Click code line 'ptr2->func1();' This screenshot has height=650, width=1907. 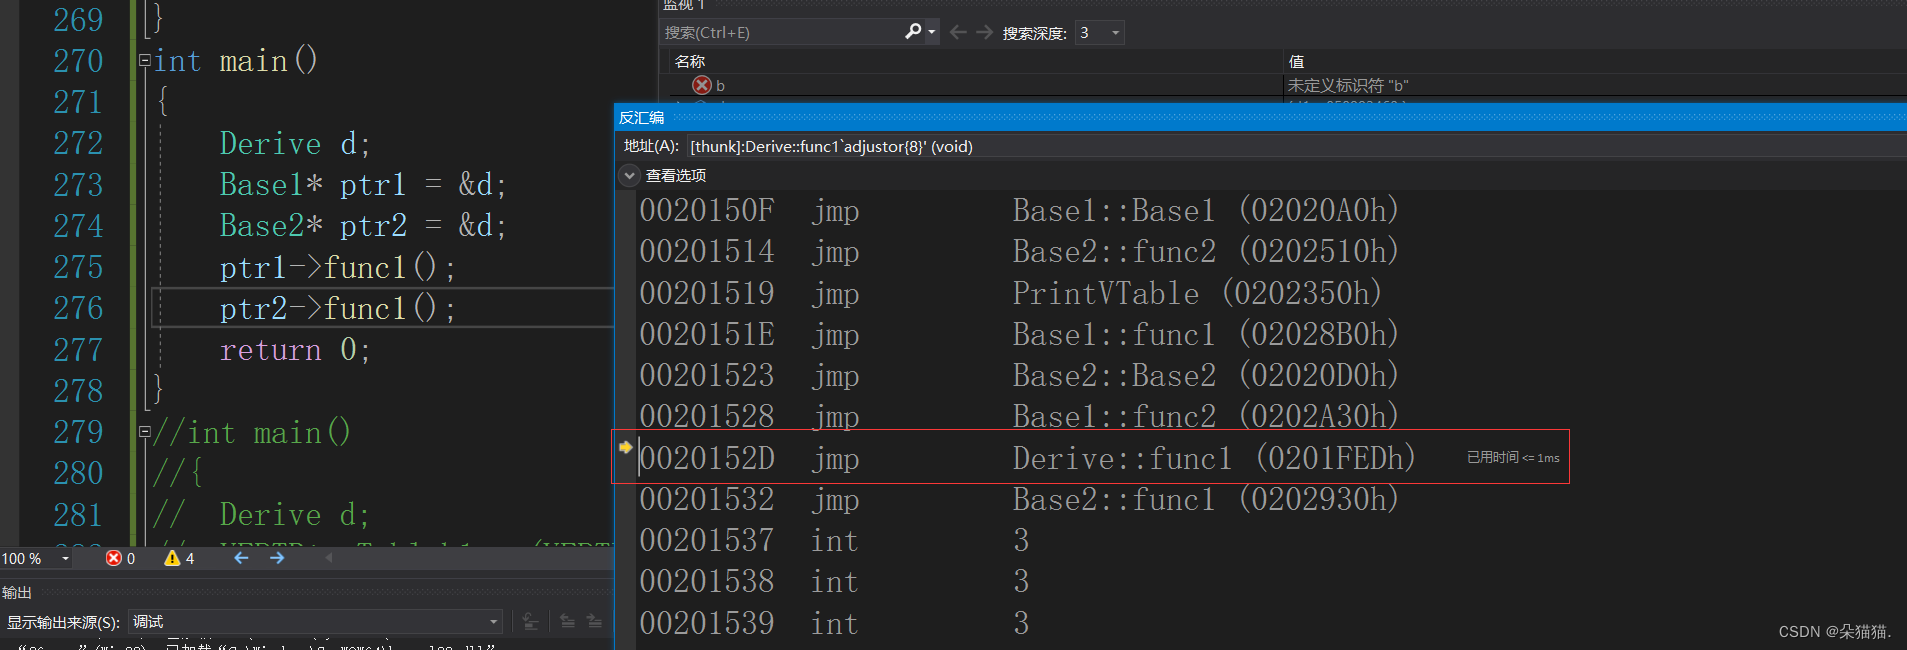[338, 309]
